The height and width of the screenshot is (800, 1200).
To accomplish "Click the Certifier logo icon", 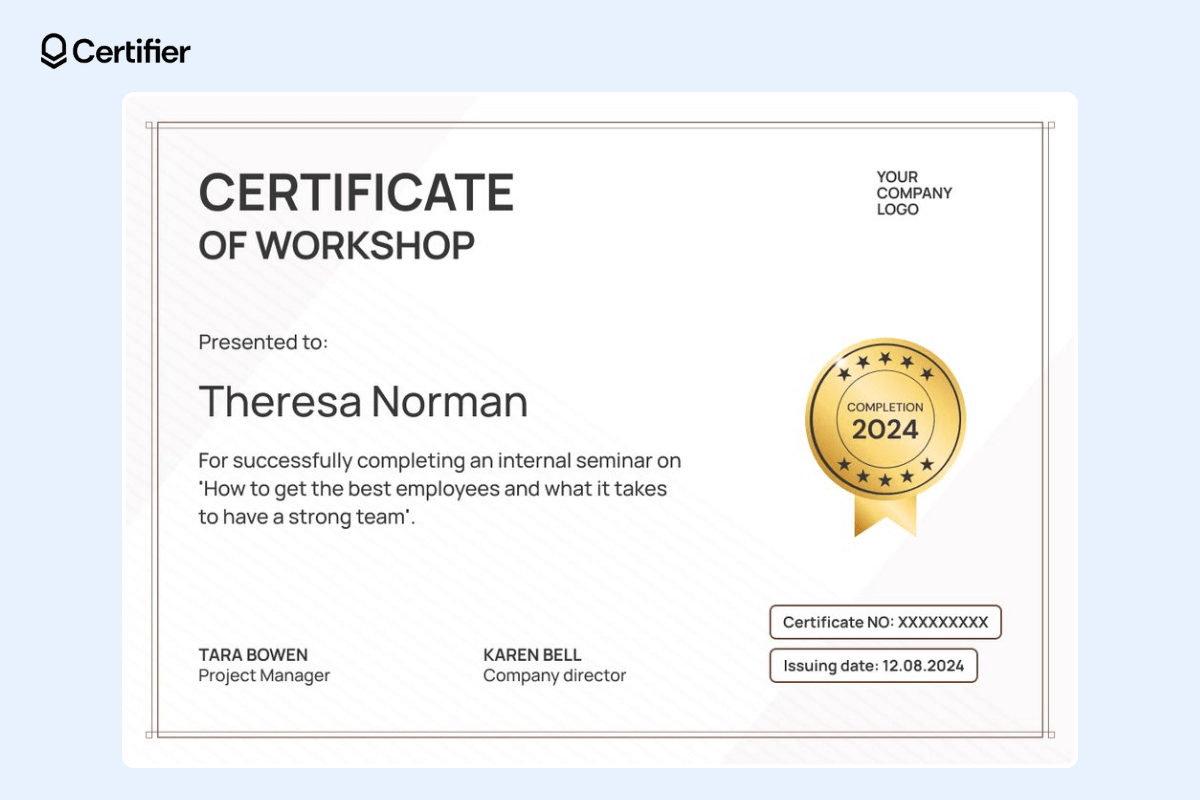I will point(52,51).
